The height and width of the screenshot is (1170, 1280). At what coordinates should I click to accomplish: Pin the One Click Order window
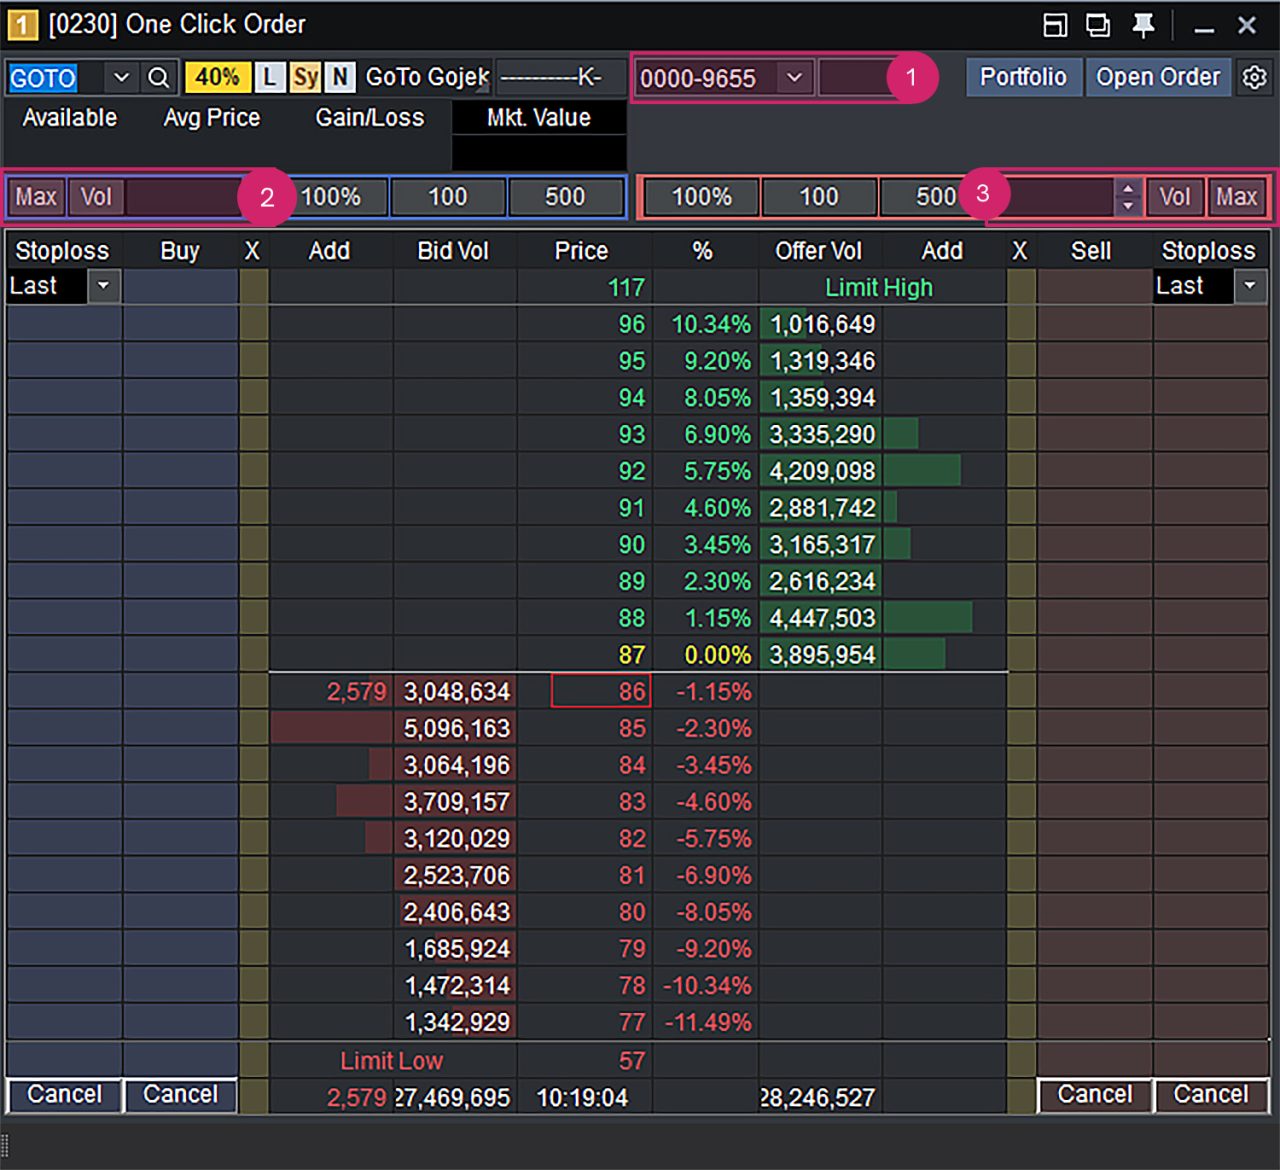pyautogui.click(x=1143, y=25)
